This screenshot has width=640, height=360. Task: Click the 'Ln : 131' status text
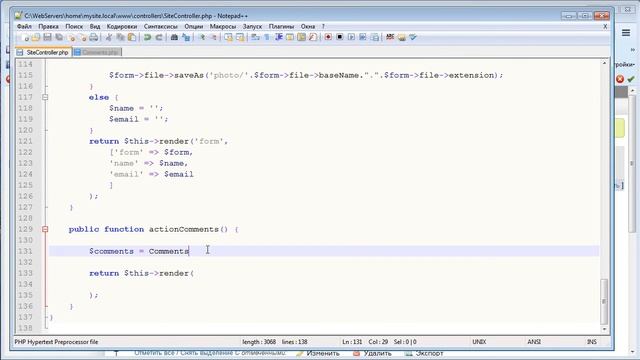[352, 342]
